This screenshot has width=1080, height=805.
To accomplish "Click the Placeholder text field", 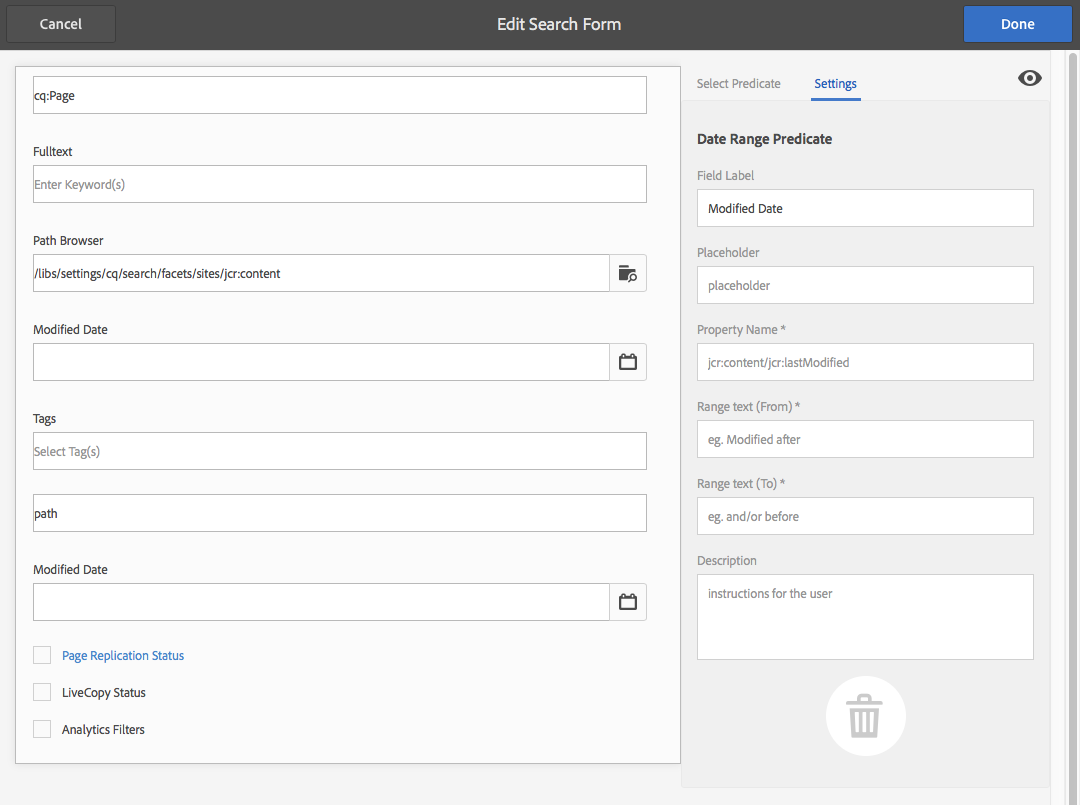I will pos(864,285).
